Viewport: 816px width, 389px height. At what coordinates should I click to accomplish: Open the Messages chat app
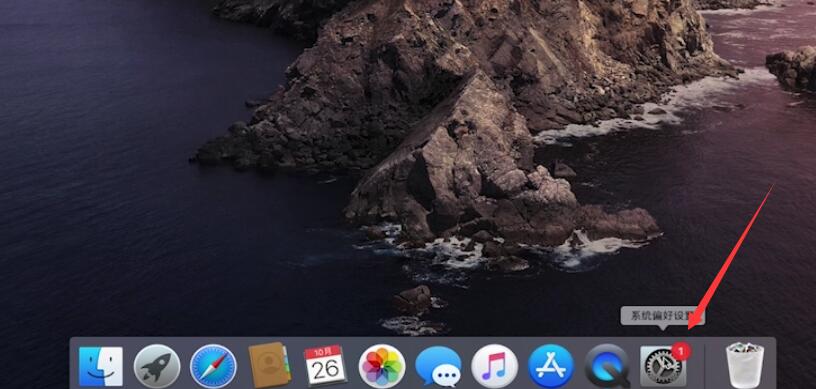(x=438, y=366)
